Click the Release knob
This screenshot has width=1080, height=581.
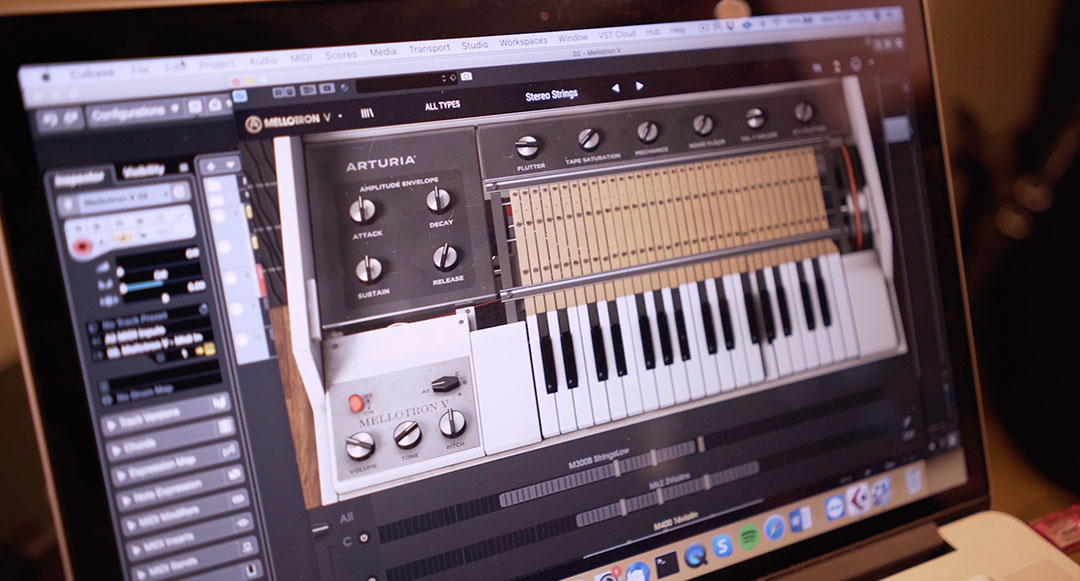445,257
